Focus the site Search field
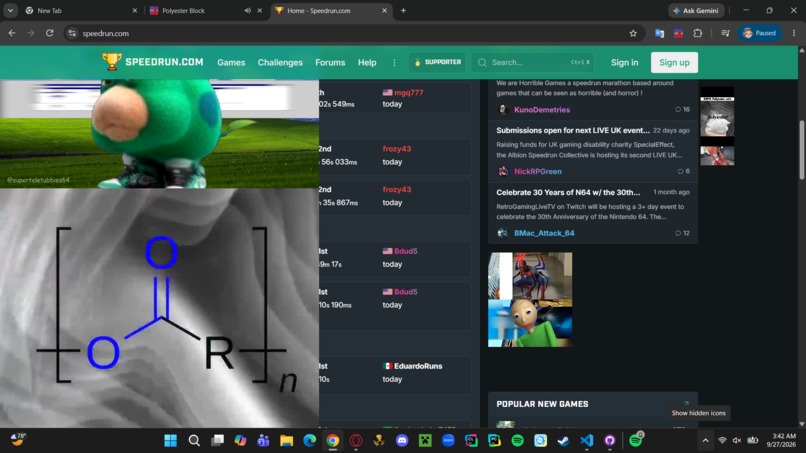 coord(533,62)
